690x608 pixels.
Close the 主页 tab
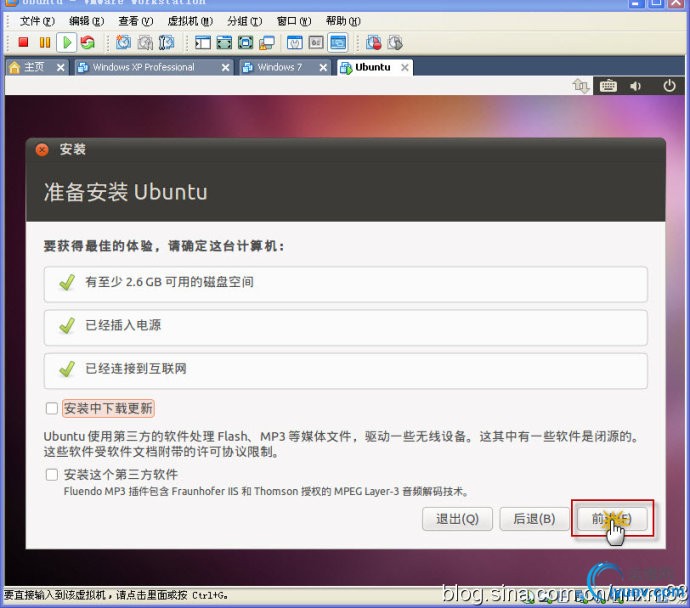click(61, 67)
